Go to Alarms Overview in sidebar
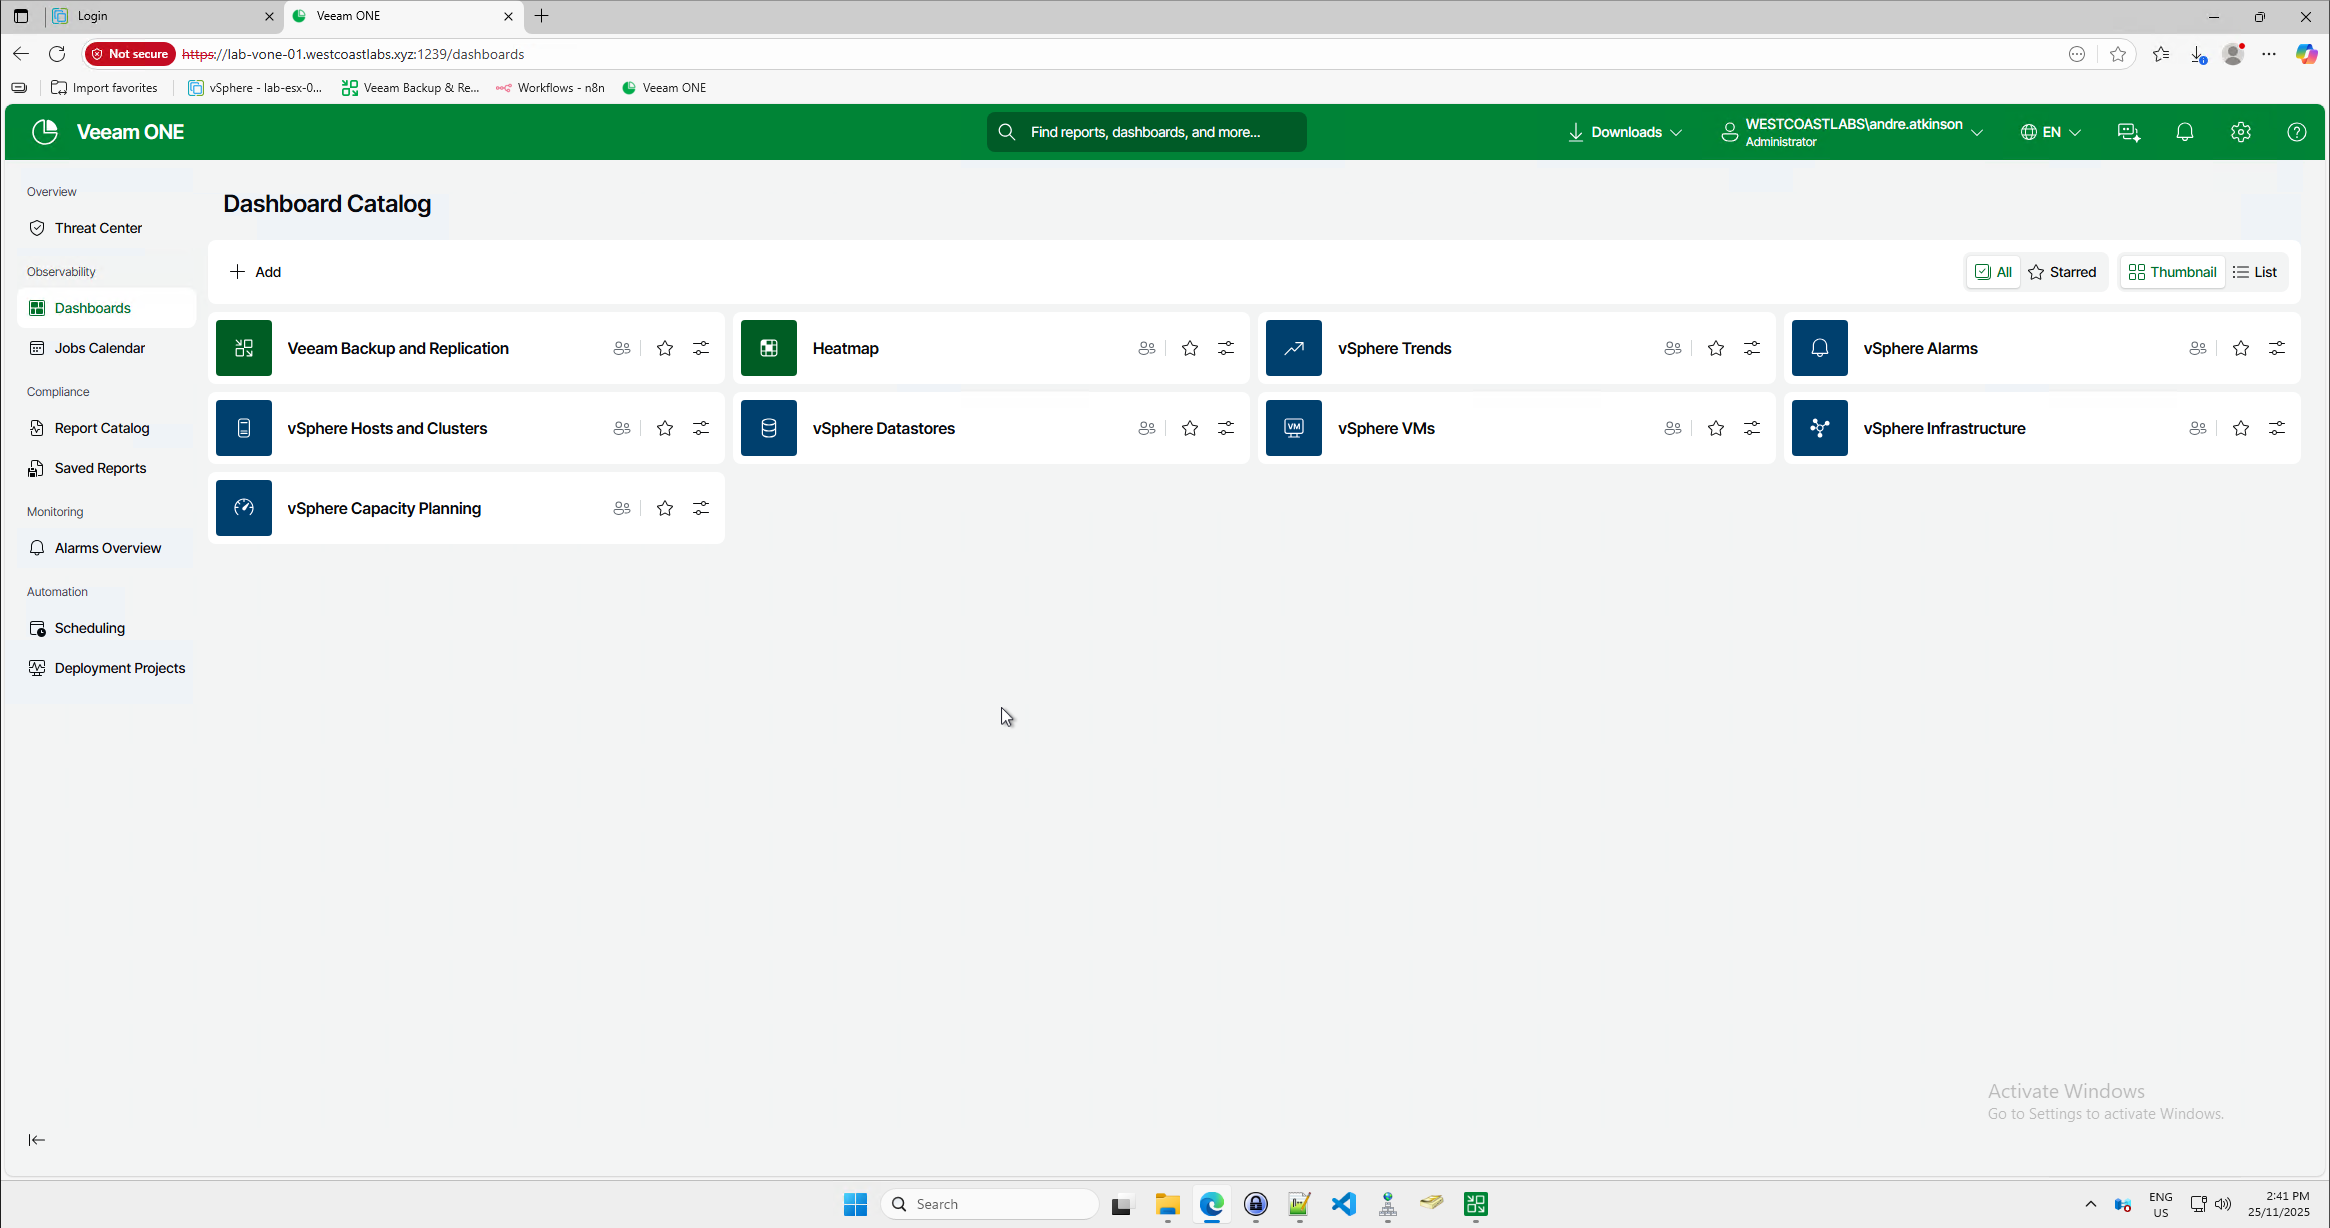The image size is (2330, 1228). click(108, 548)
